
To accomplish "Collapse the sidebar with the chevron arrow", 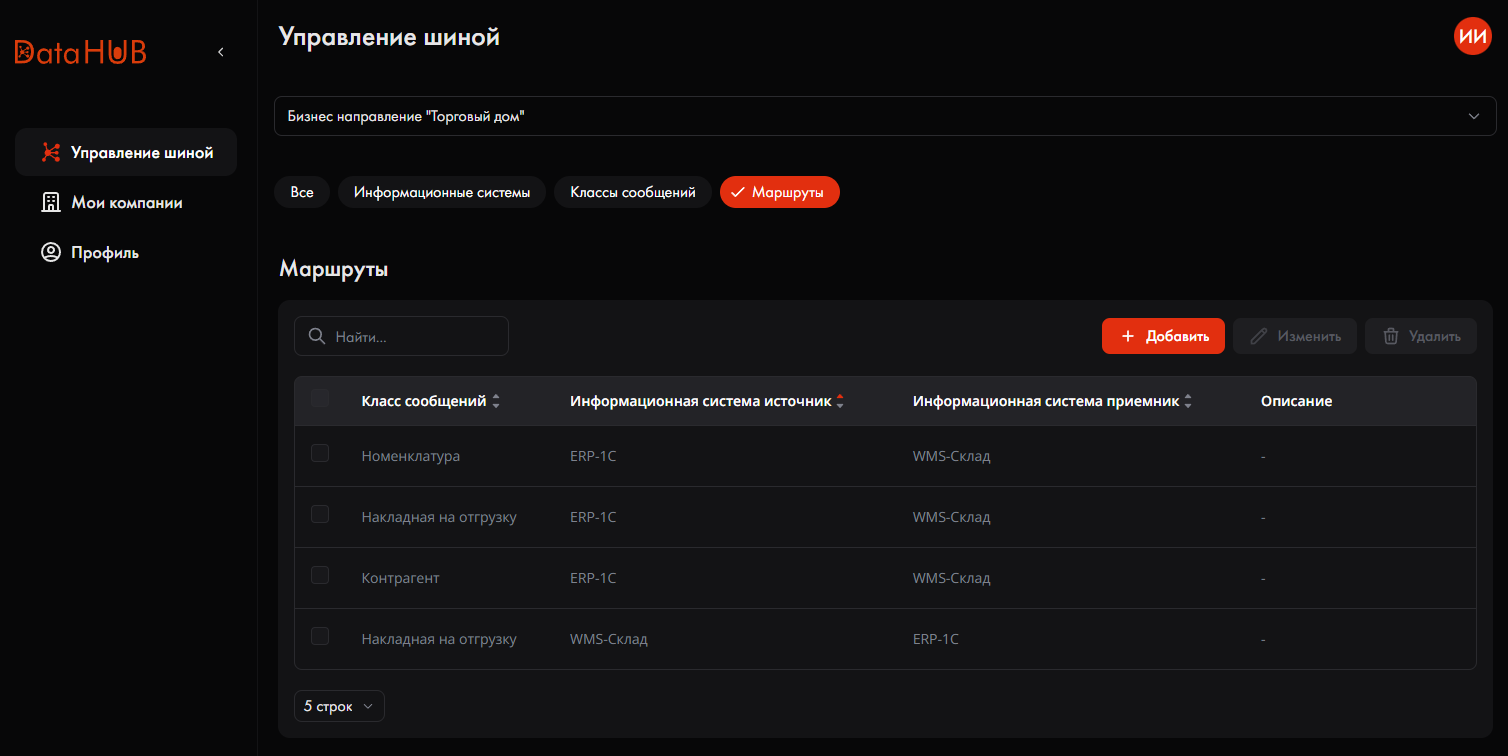I will pyautogui.click(x=221, y=52).
